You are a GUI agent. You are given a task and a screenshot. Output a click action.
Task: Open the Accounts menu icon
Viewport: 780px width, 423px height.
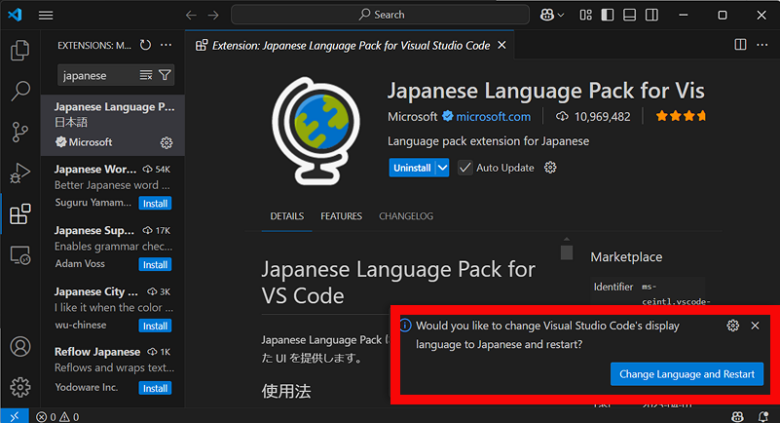pos(20,347)
